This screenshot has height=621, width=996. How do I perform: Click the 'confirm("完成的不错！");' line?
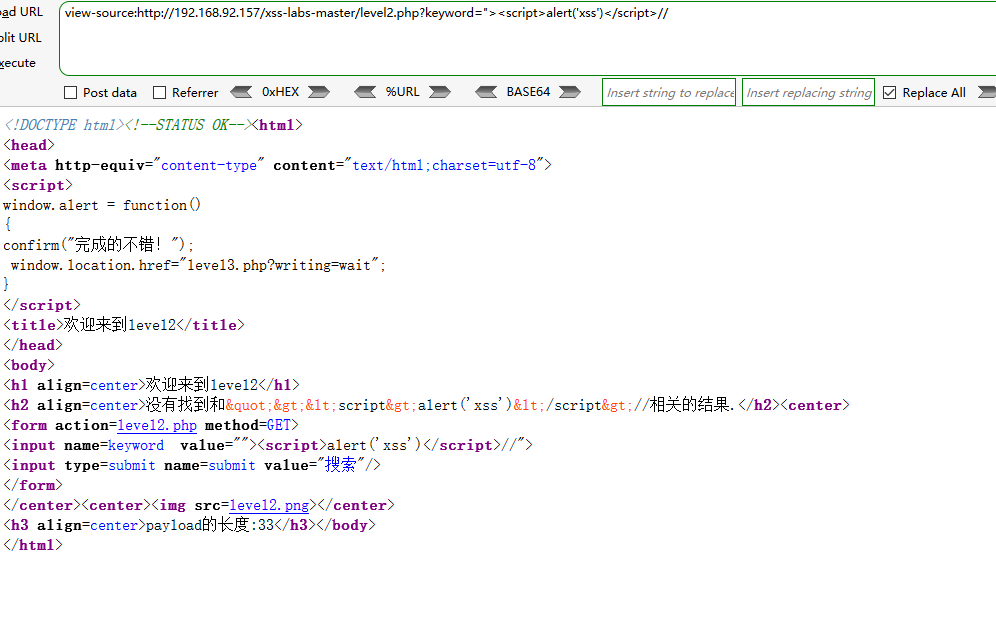[98, 244]
